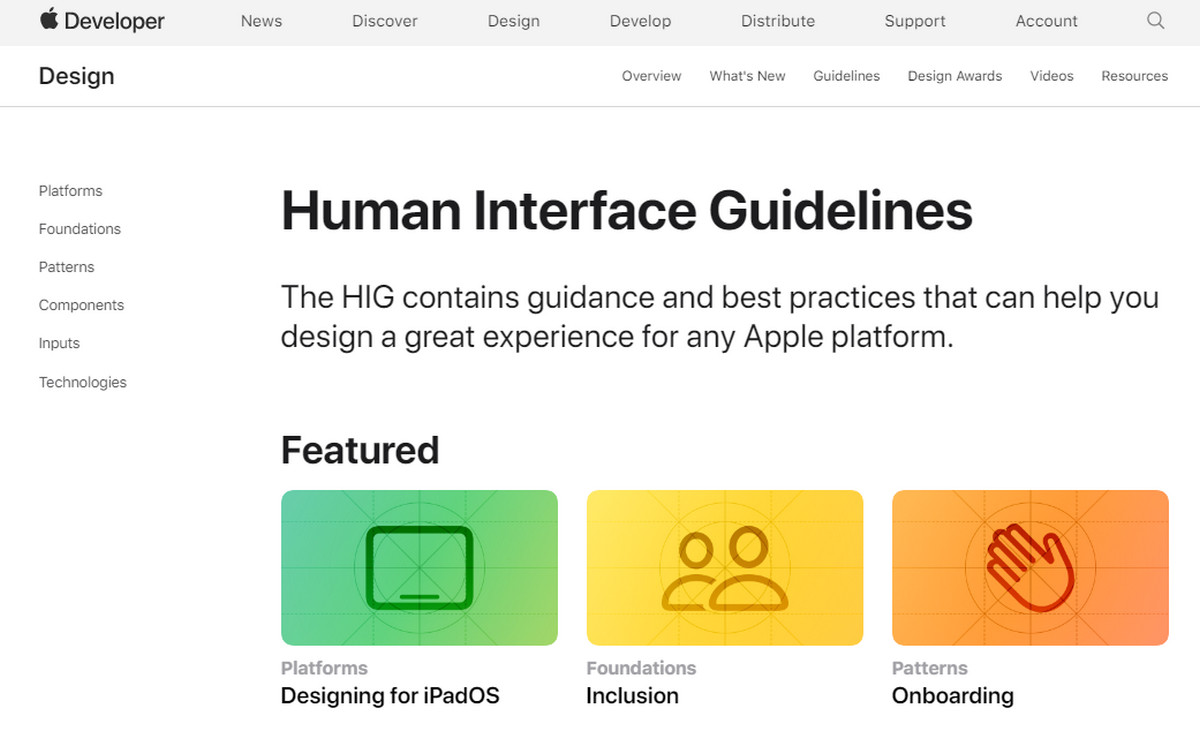1200x739 pixels.
Task: Open the News menu item
Action: point(261,21)
